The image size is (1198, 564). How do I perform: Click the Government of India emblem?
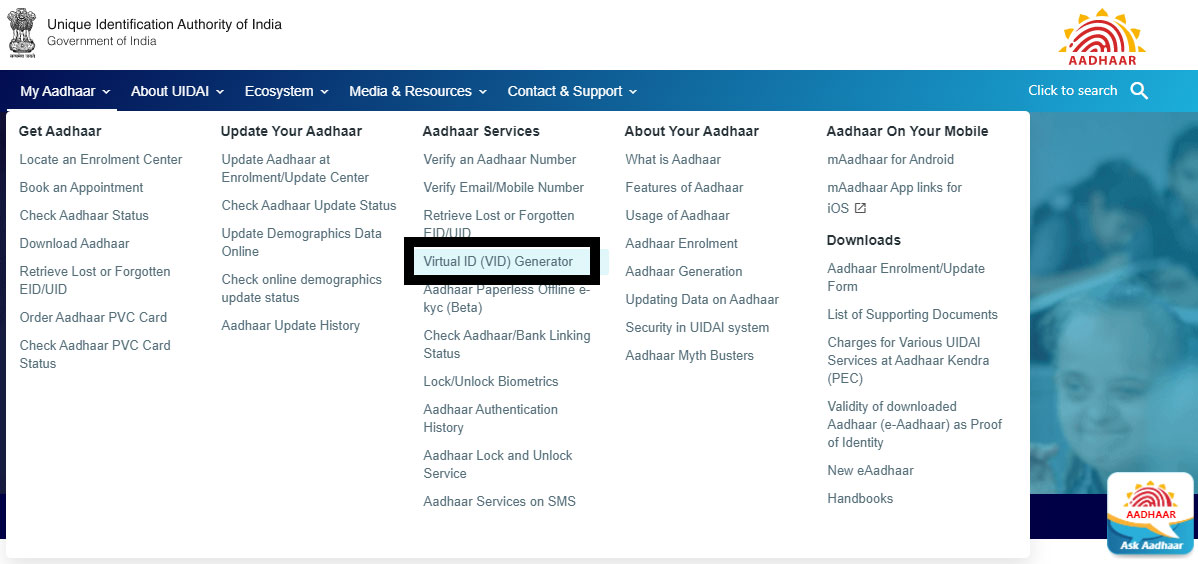pyautogui.click(x=22, y=33)
